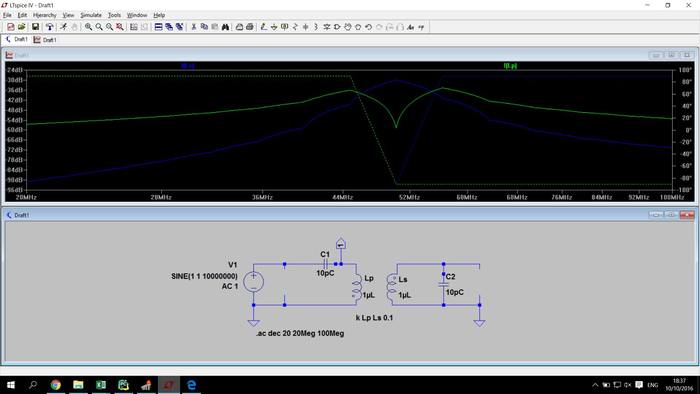Click the Print icon in toolbar
The height and width of the screenshot is (394, 700).
tap(250, 27)
